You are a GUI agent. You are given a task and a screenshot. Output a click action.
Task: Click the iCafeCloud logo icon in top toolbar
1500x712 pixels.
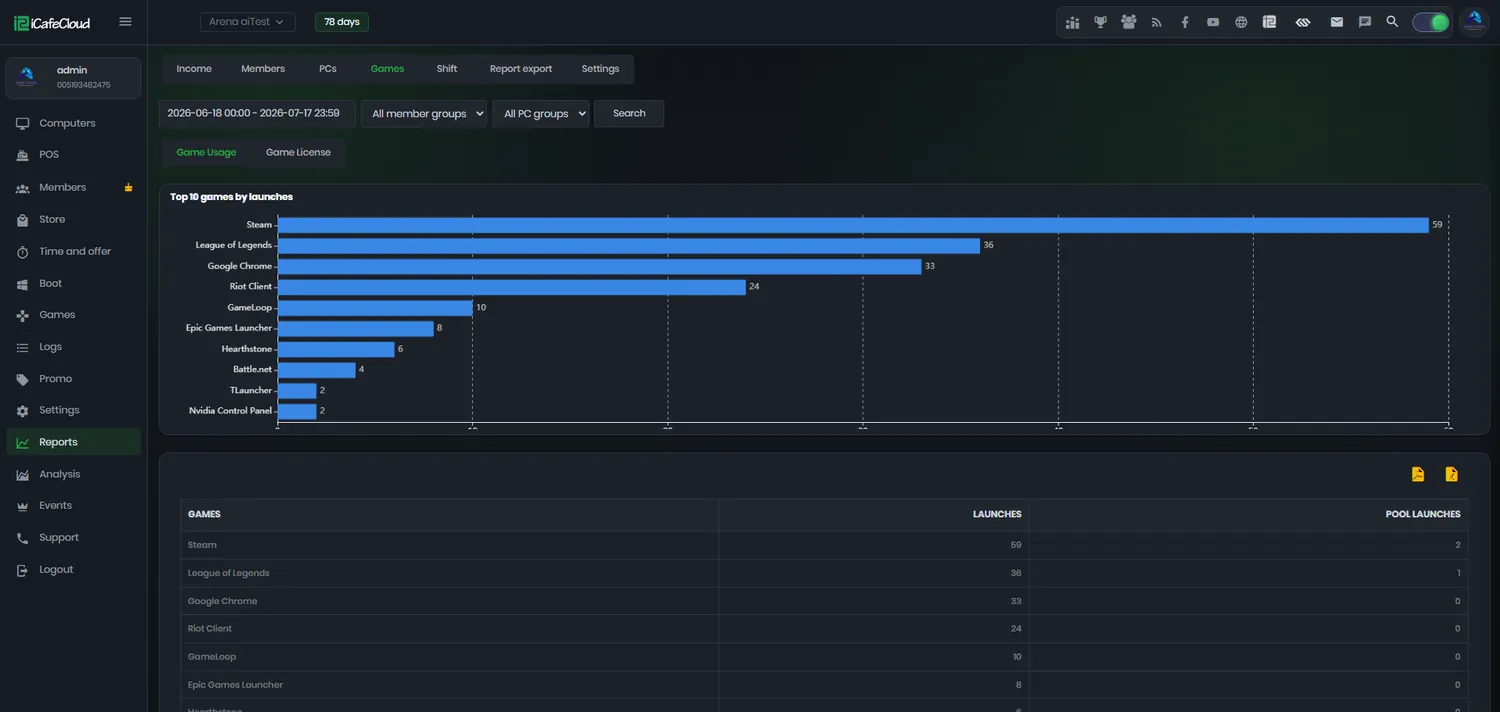pyautogui.click(x=1269, y=22)
